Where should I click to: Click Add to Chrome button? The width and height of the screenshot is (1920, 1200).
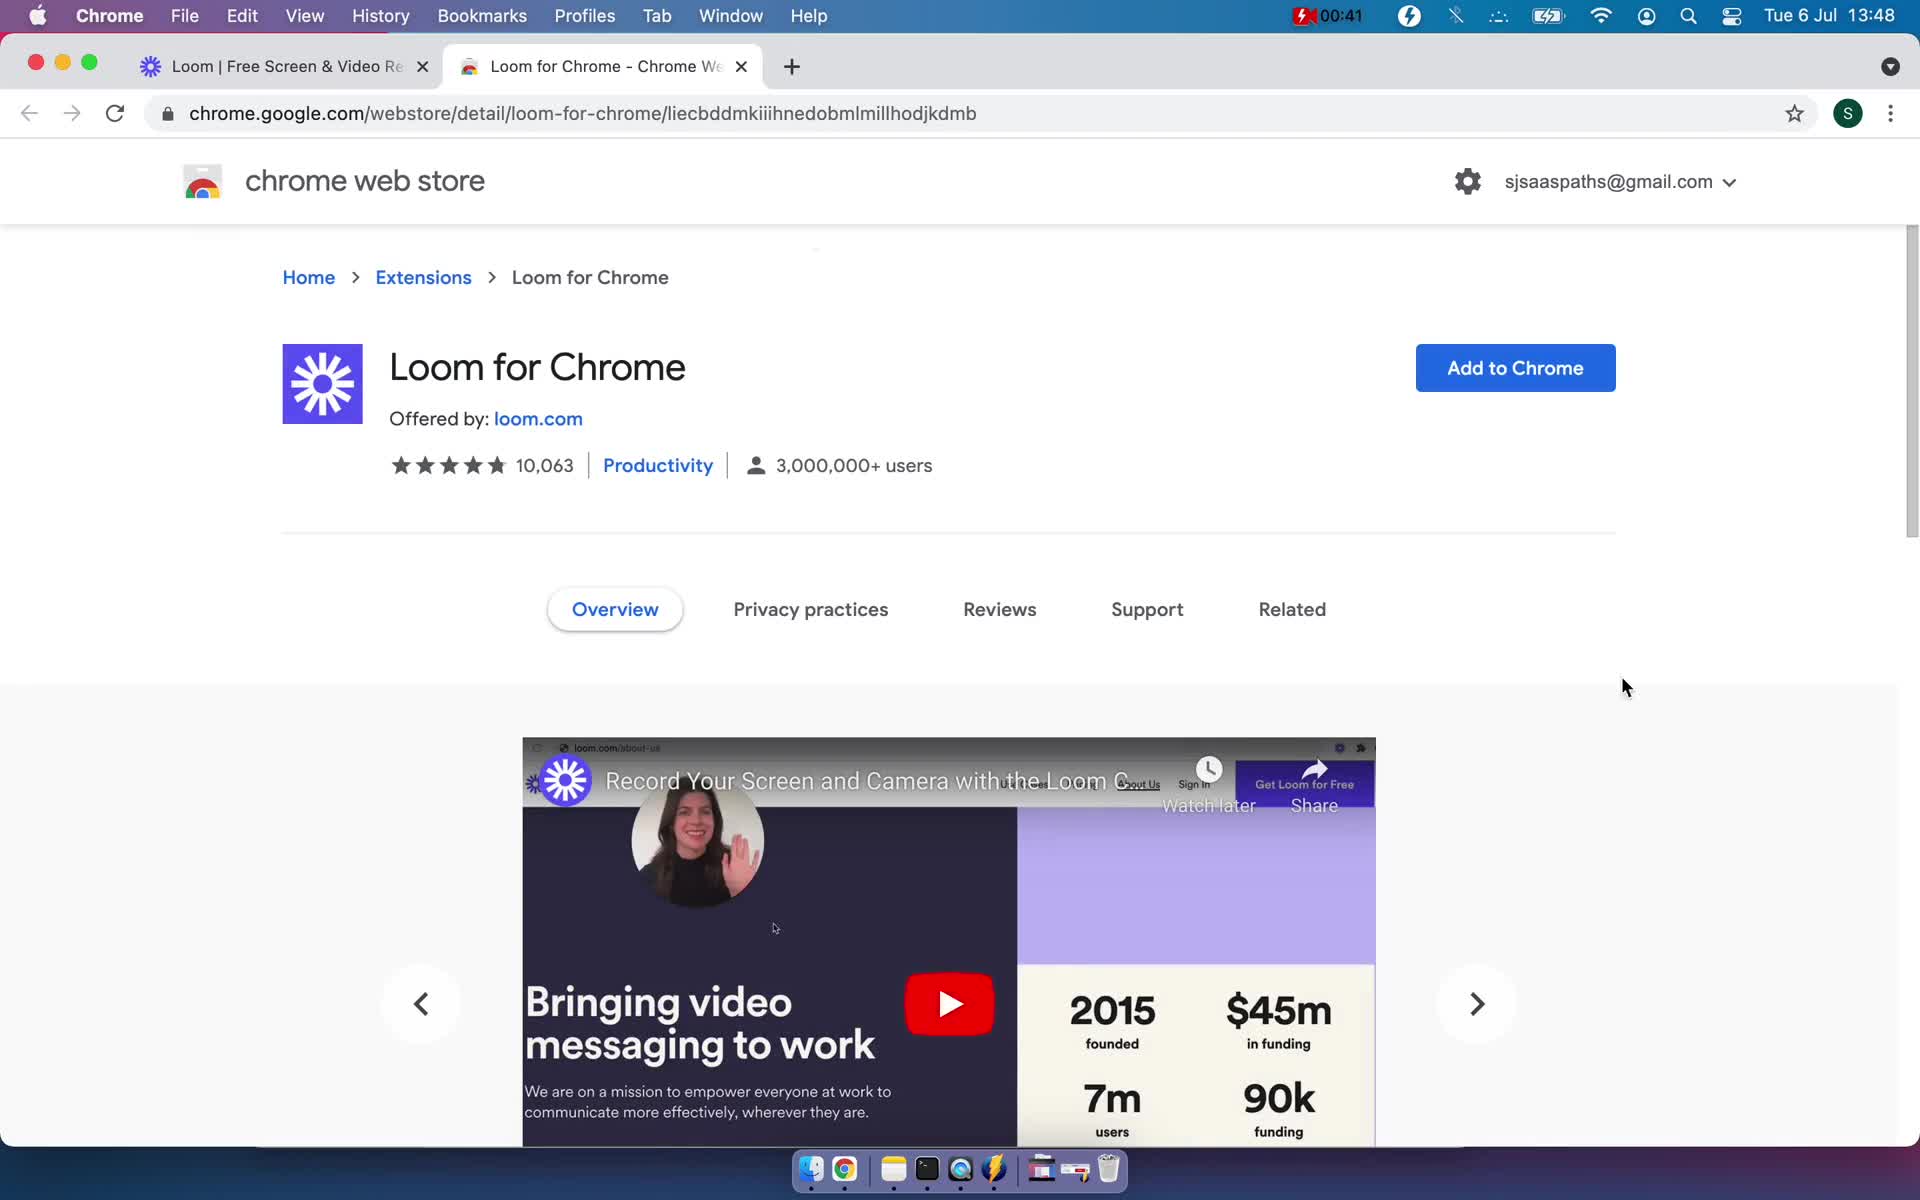(1515, 368)
